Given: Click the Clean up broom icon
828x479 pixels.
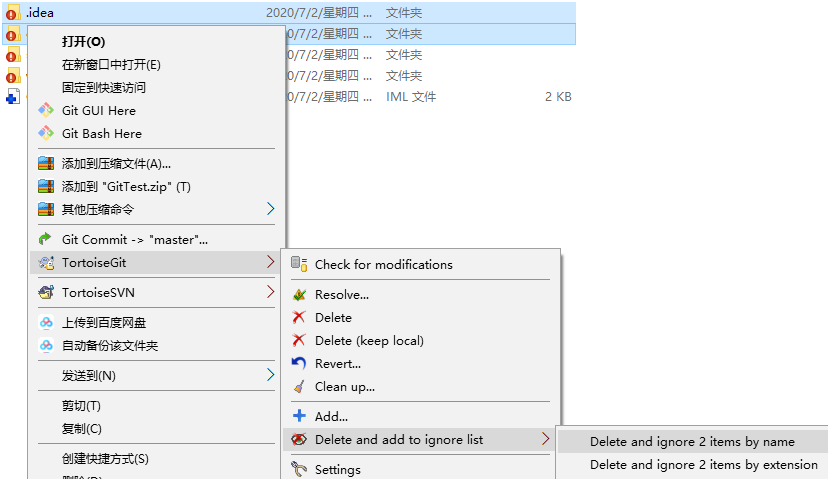Looking at the screenshot, I should [x=299, y=387].
